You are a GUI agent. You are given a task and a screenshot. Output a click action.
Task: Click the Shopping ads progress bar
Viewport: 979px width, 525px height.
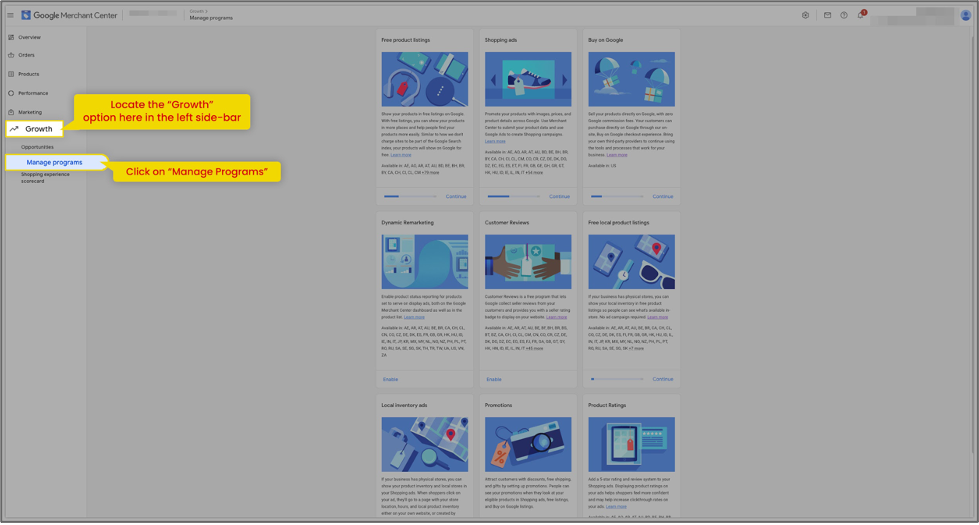click(513, 197)
